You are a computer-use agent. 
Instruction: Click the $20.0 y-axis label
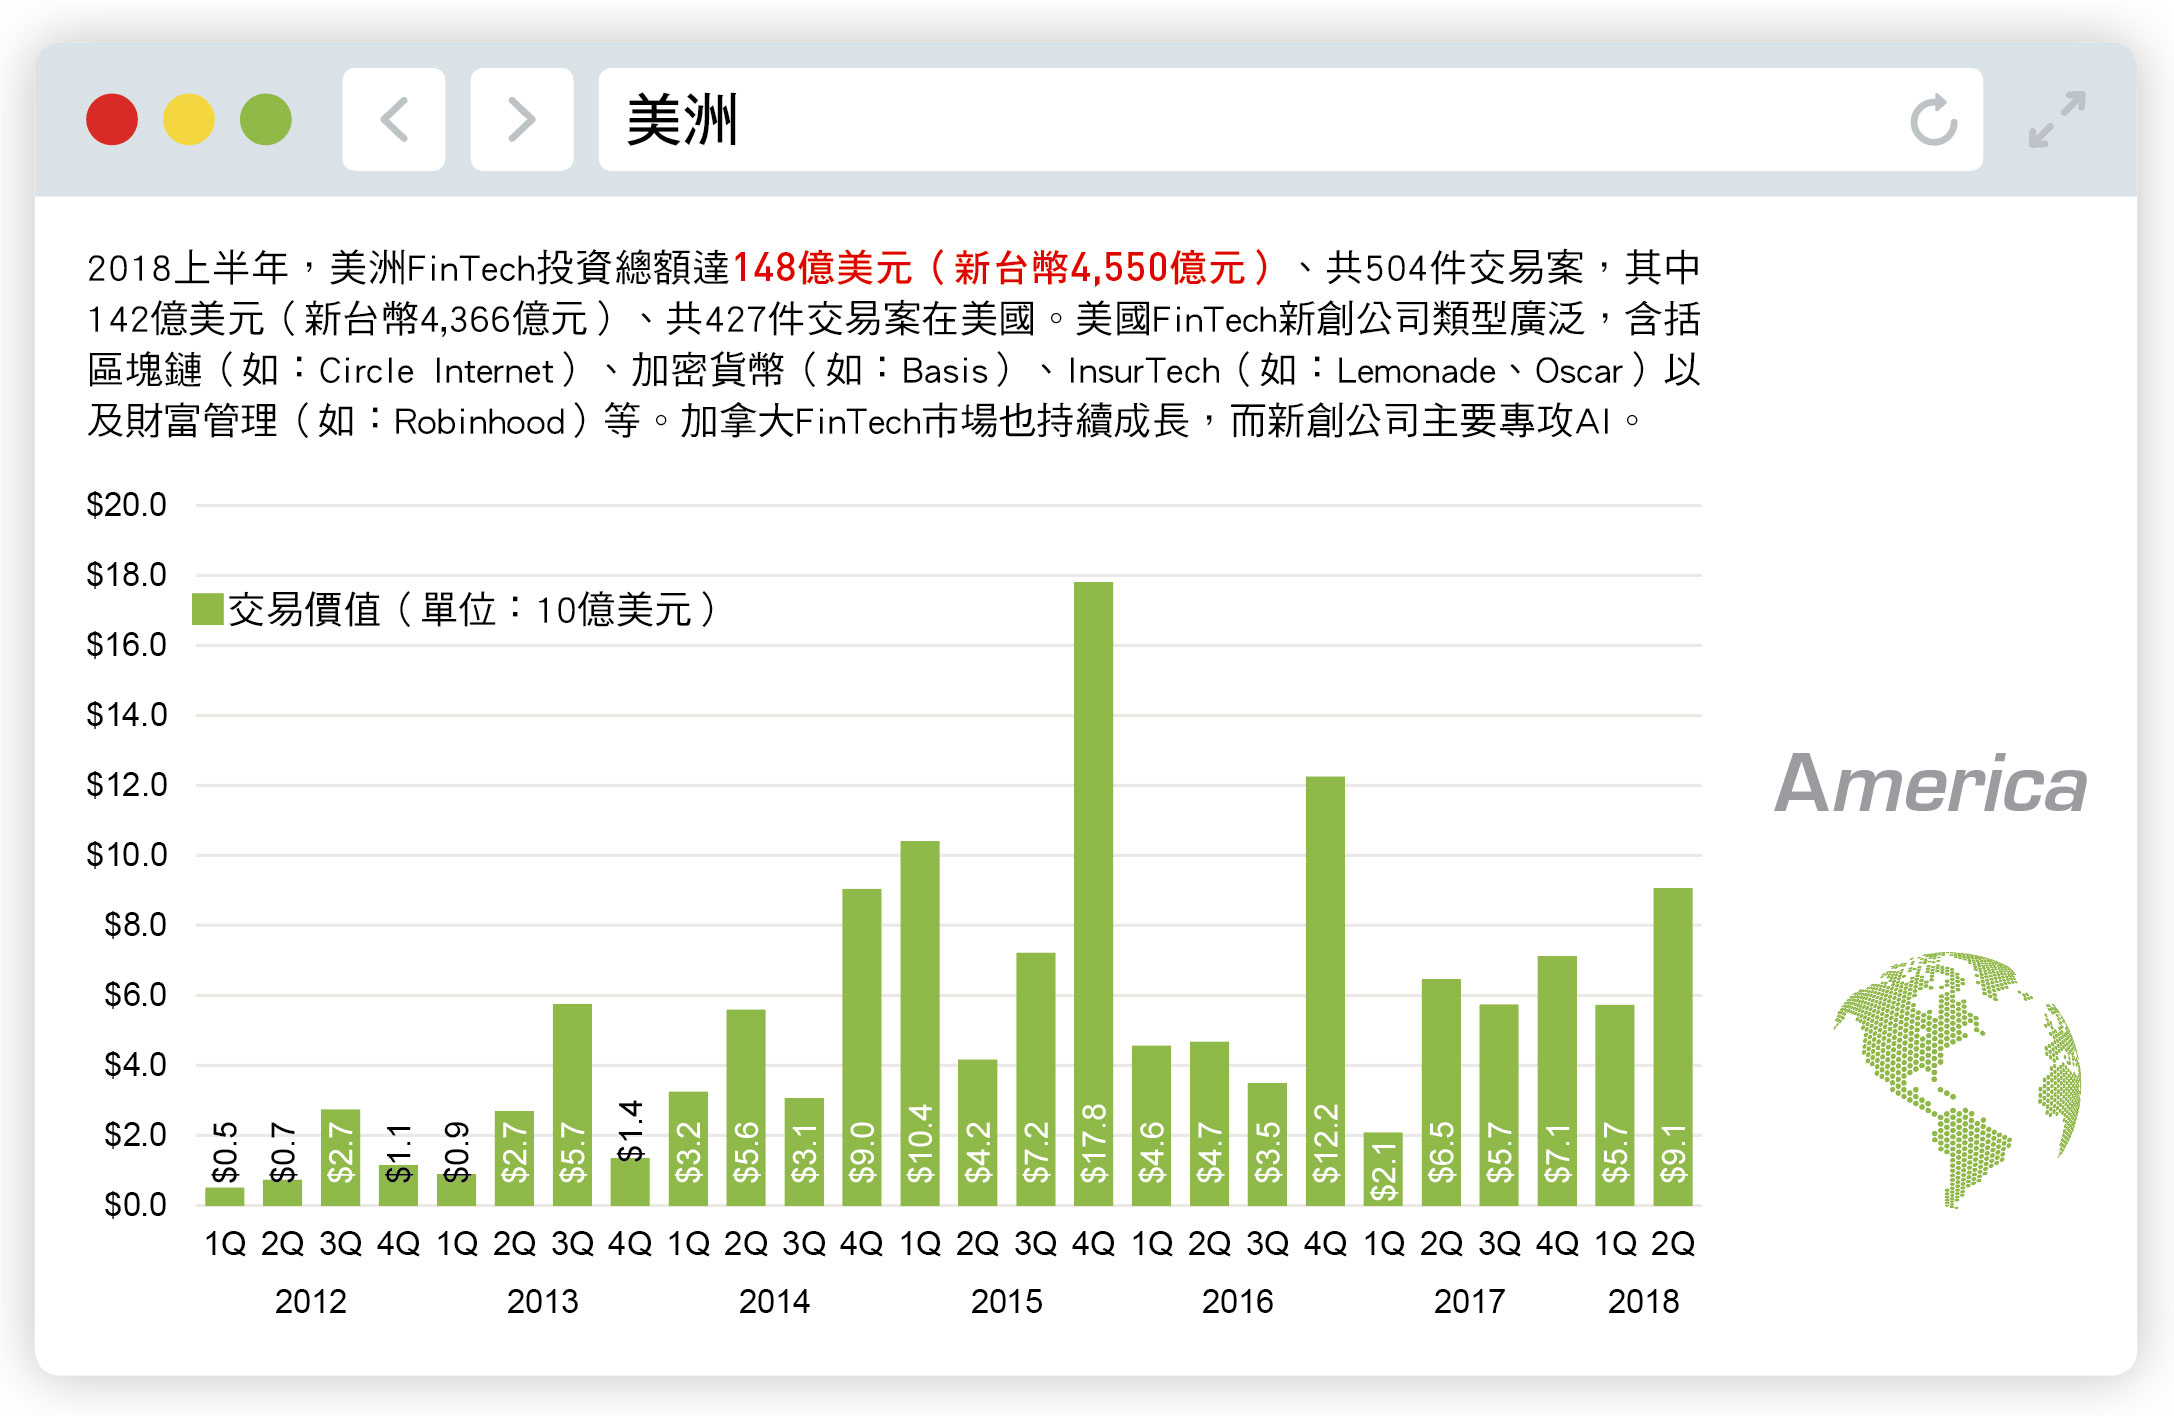pos(127,504)
